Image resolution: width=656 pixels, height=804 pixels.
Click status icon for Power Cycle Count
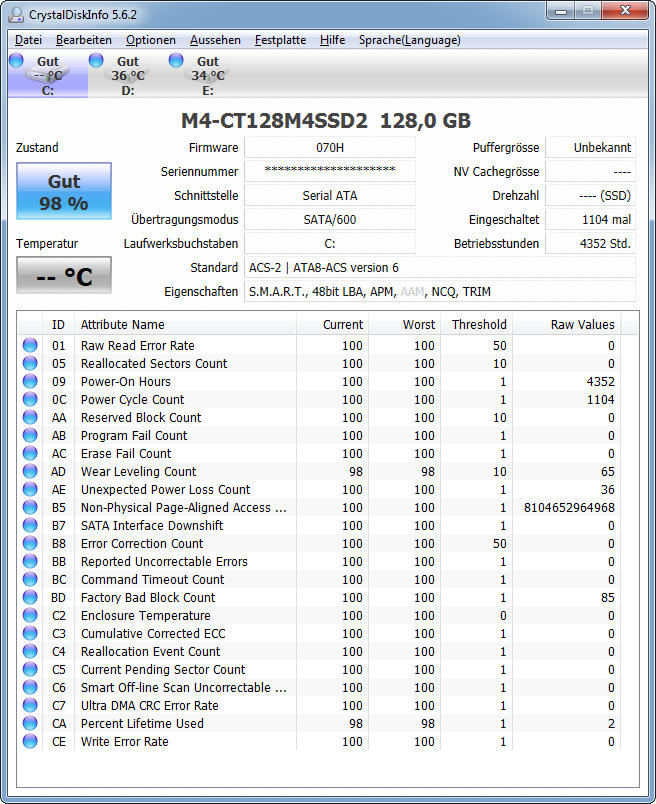[x=30, y=399]
